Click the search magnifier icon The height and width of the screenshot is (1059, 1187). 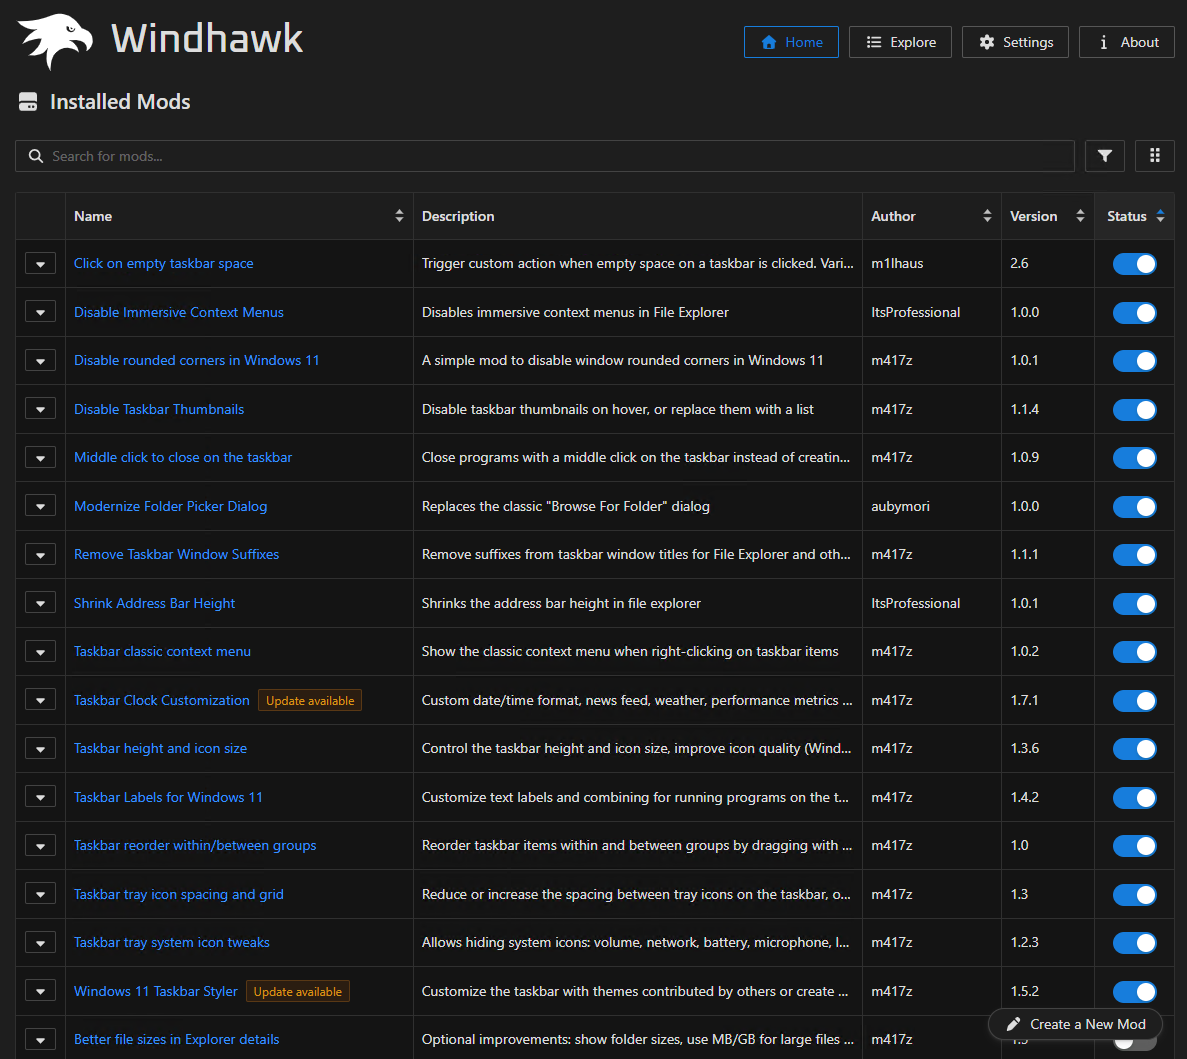tap(36, 156)
